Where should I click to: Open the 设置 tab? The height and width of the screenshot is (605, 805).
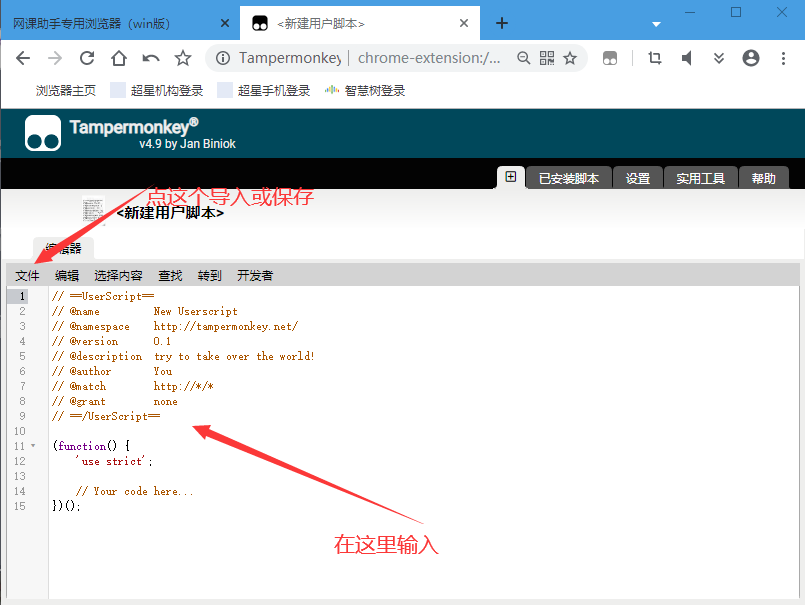pos(638,178)
